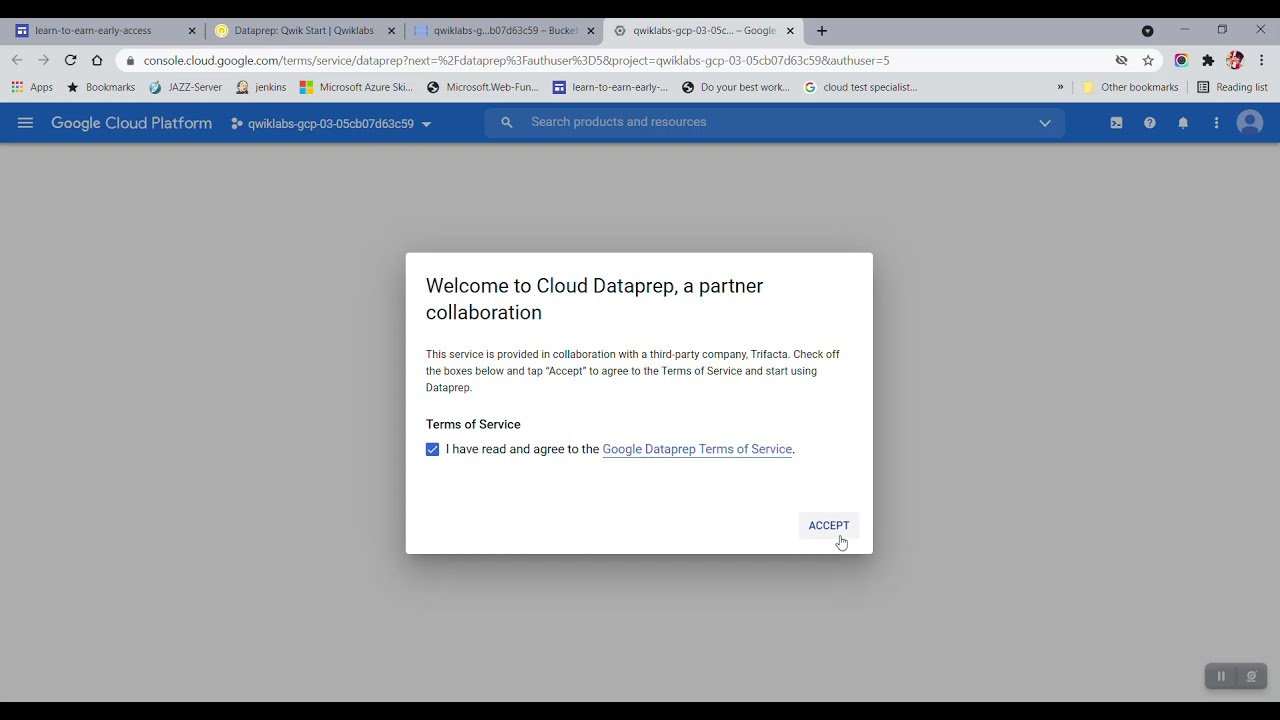This screenshot has height=720, width=1280.
Task: Open the Chrome extensions puzzle icon
Action: [1208, 60]
